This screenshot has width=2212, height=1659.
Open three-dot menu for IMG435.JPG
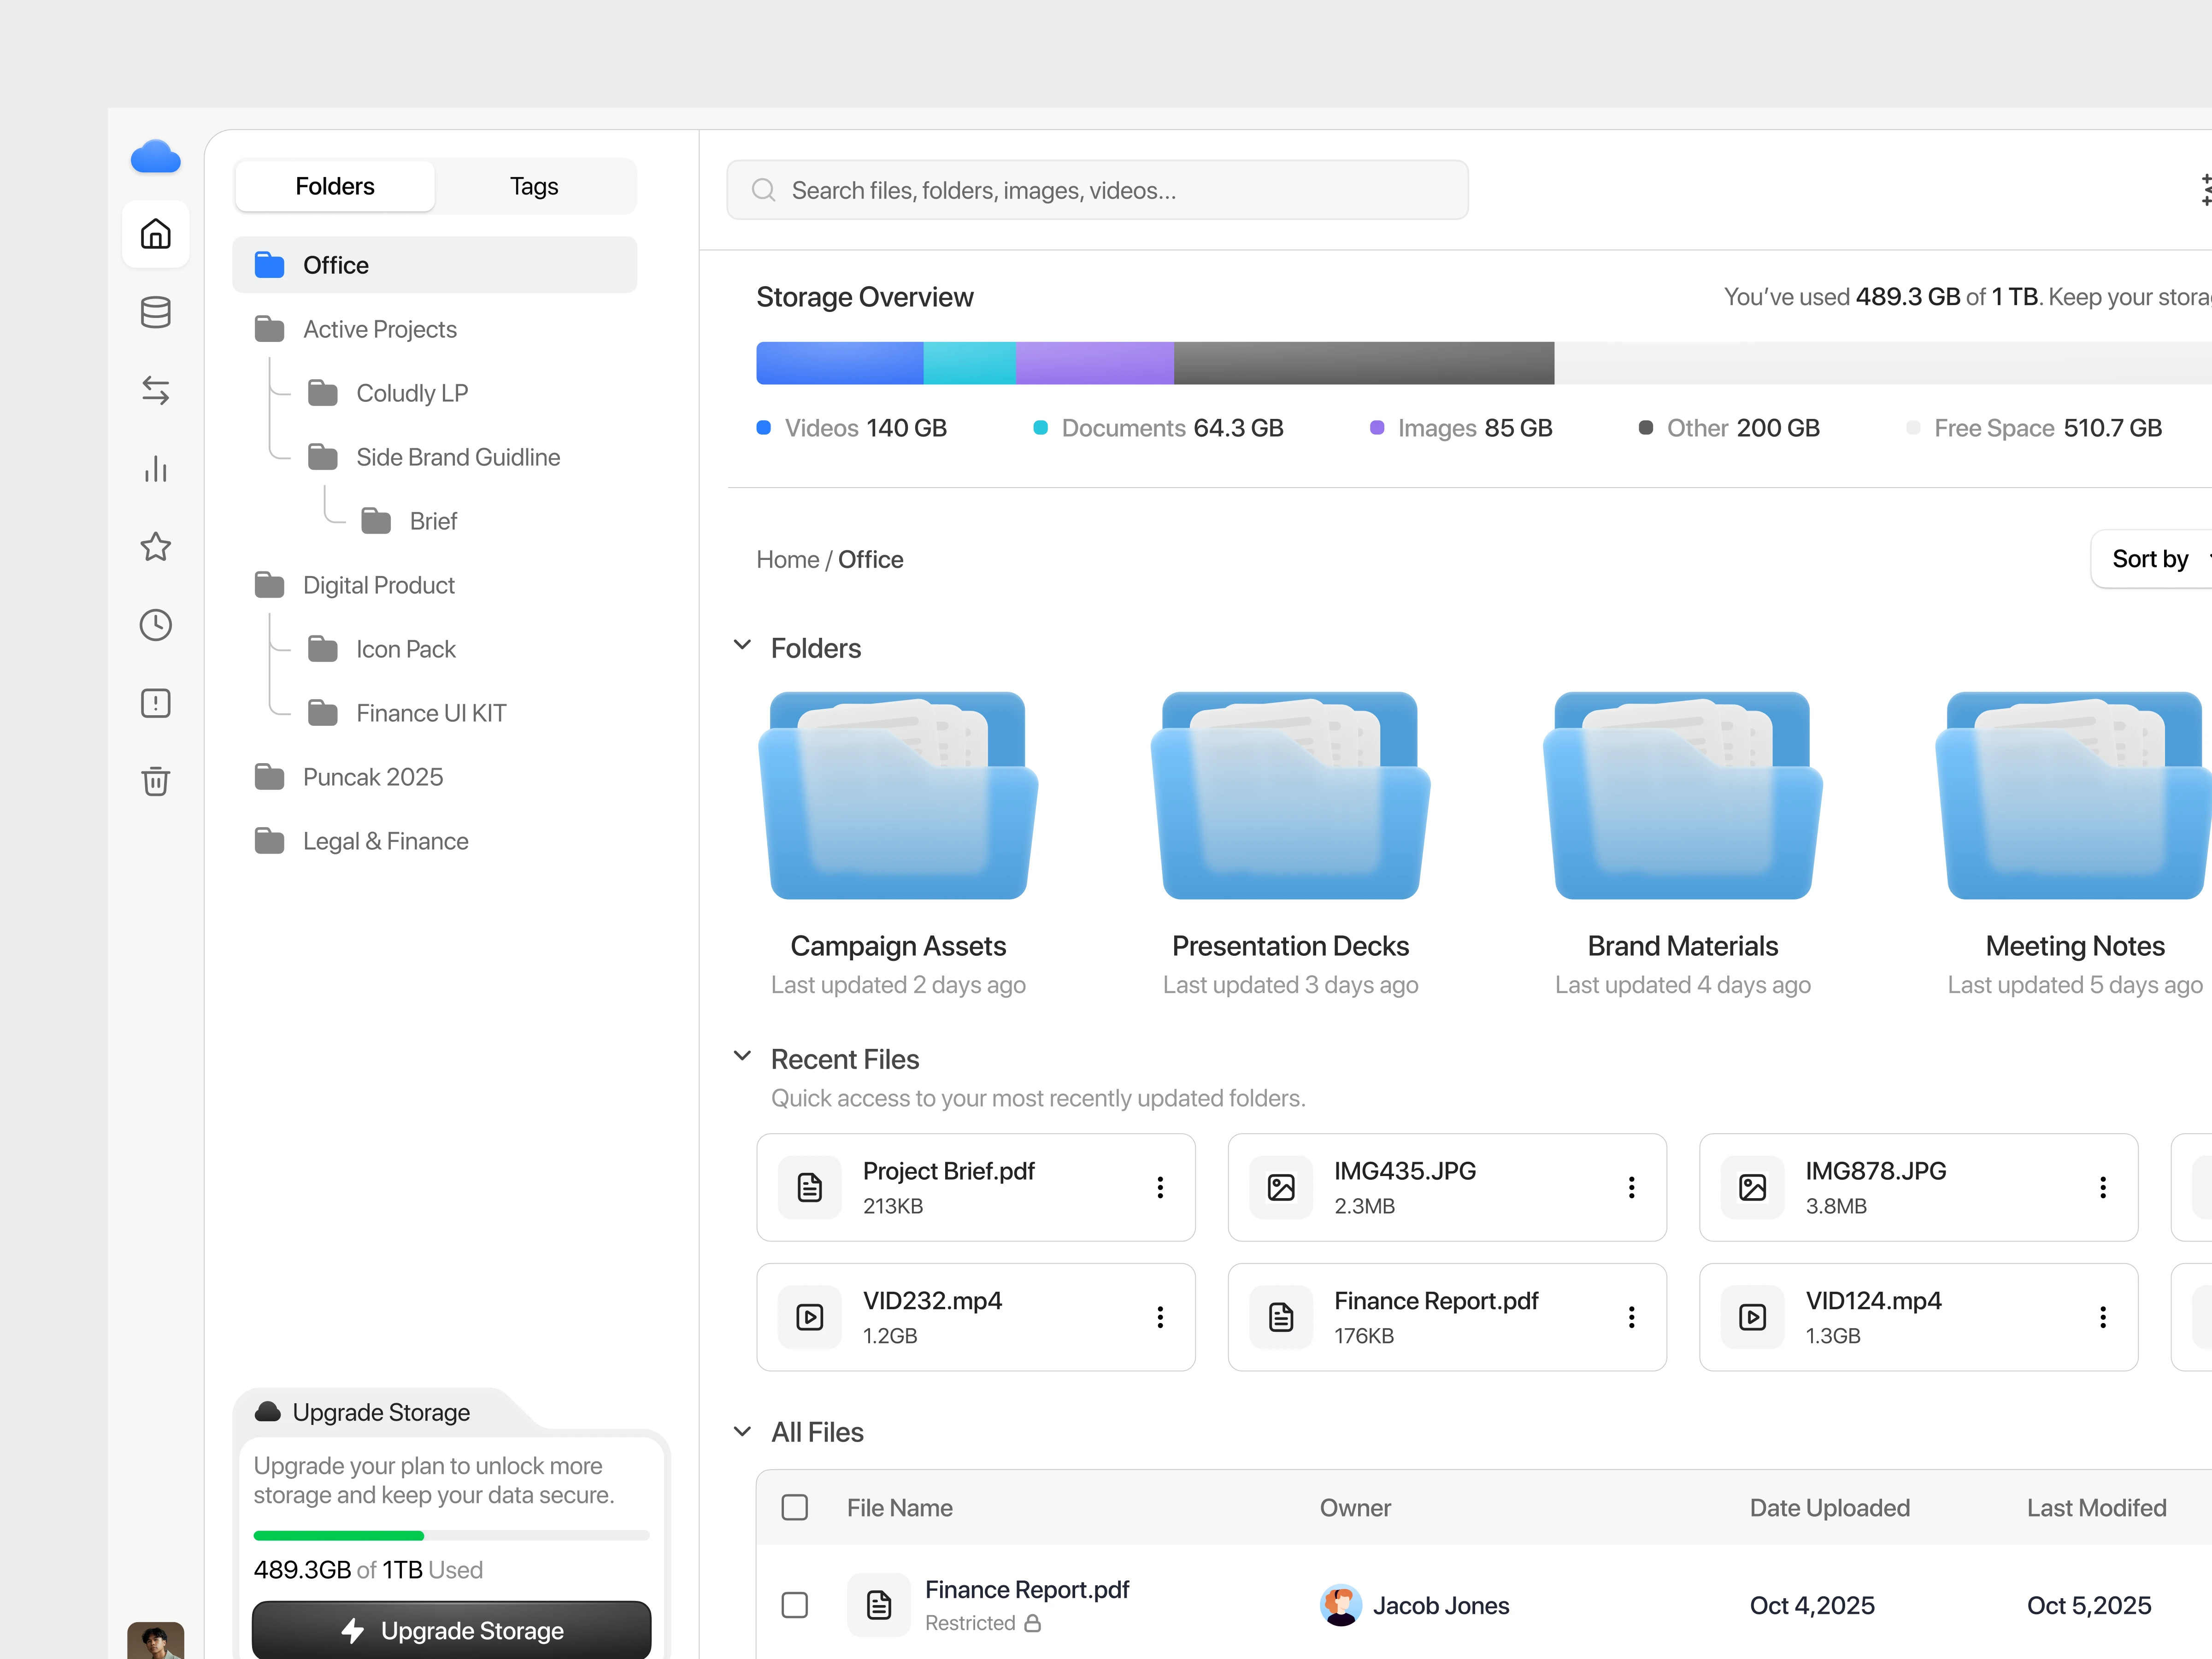tap(1631, 1187)
